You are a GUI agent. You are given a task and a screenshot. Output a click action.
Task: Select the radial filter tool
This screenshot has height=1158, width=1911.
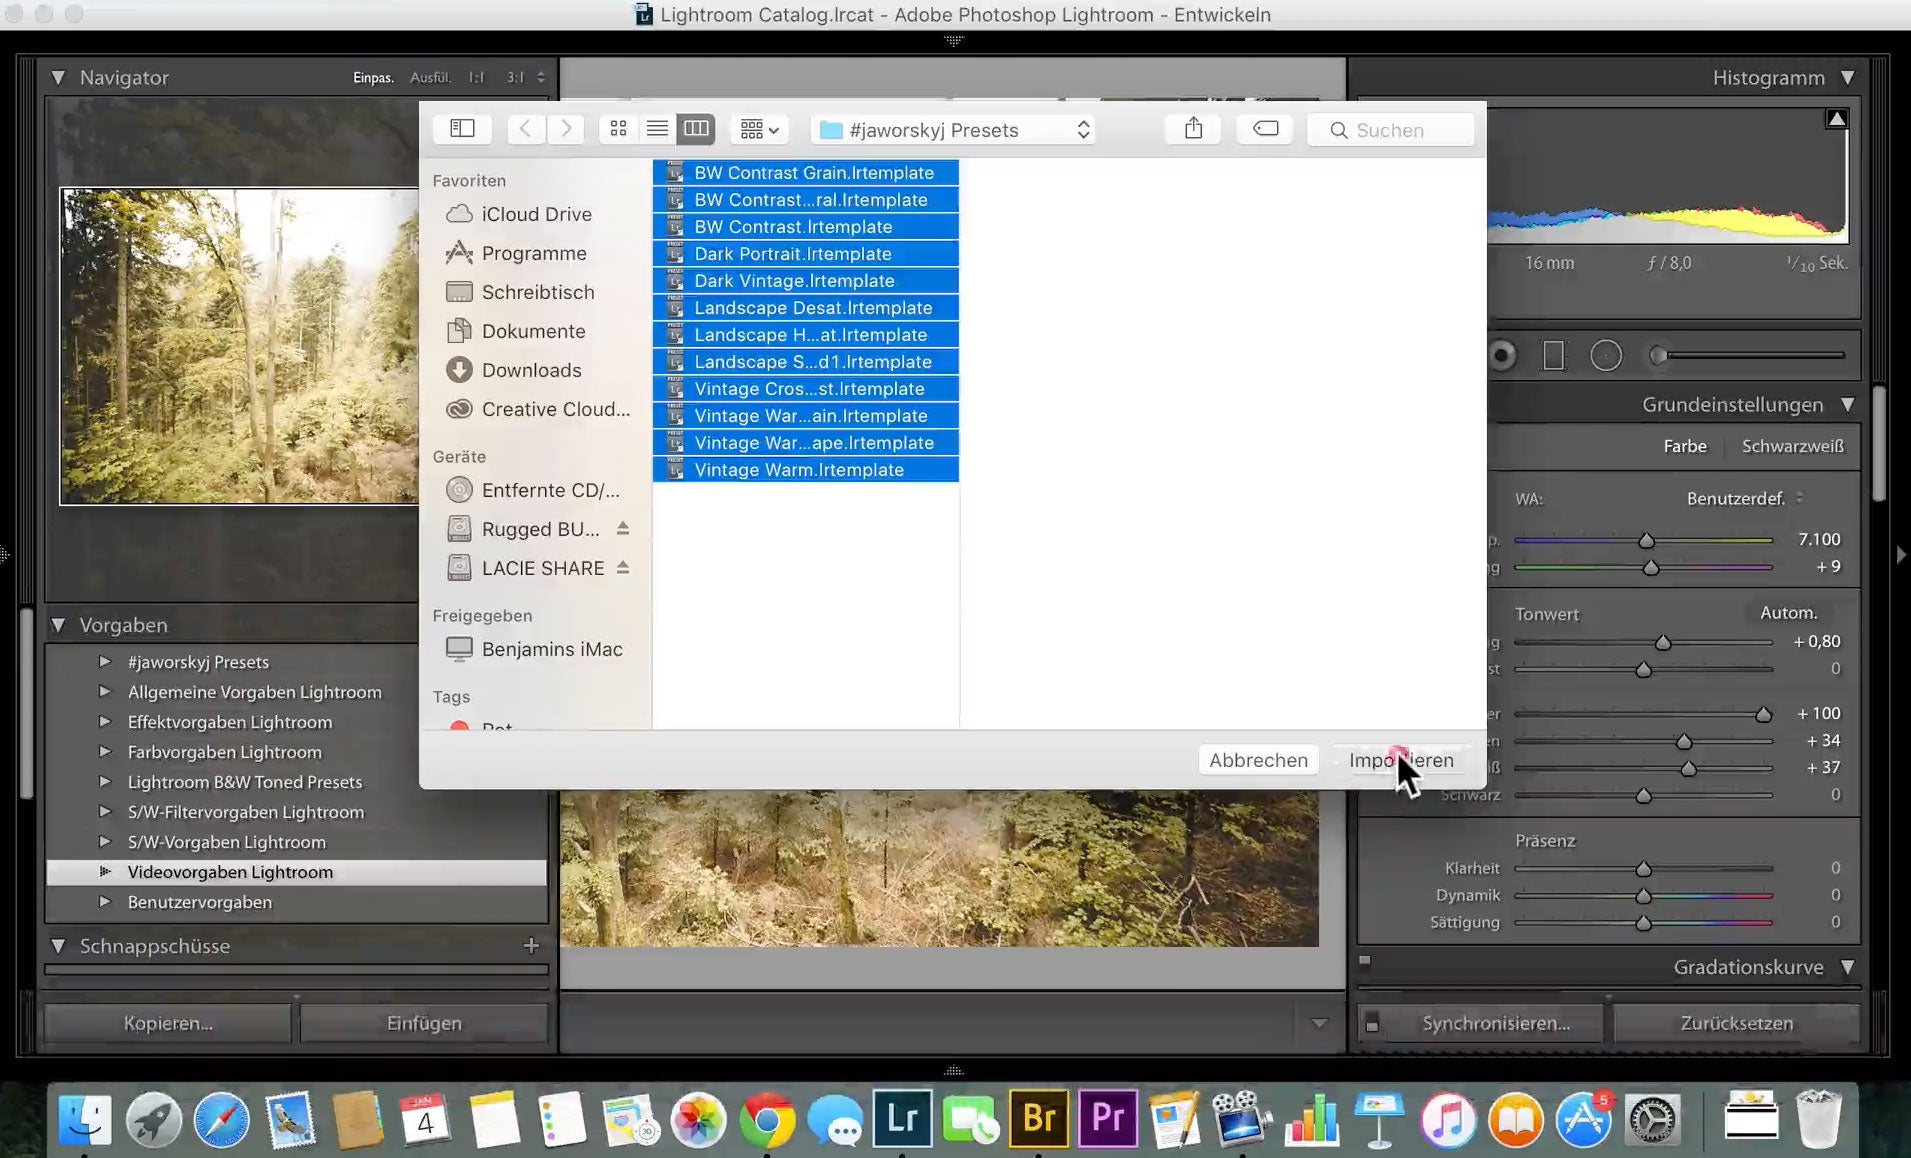tap(1606, 355)
